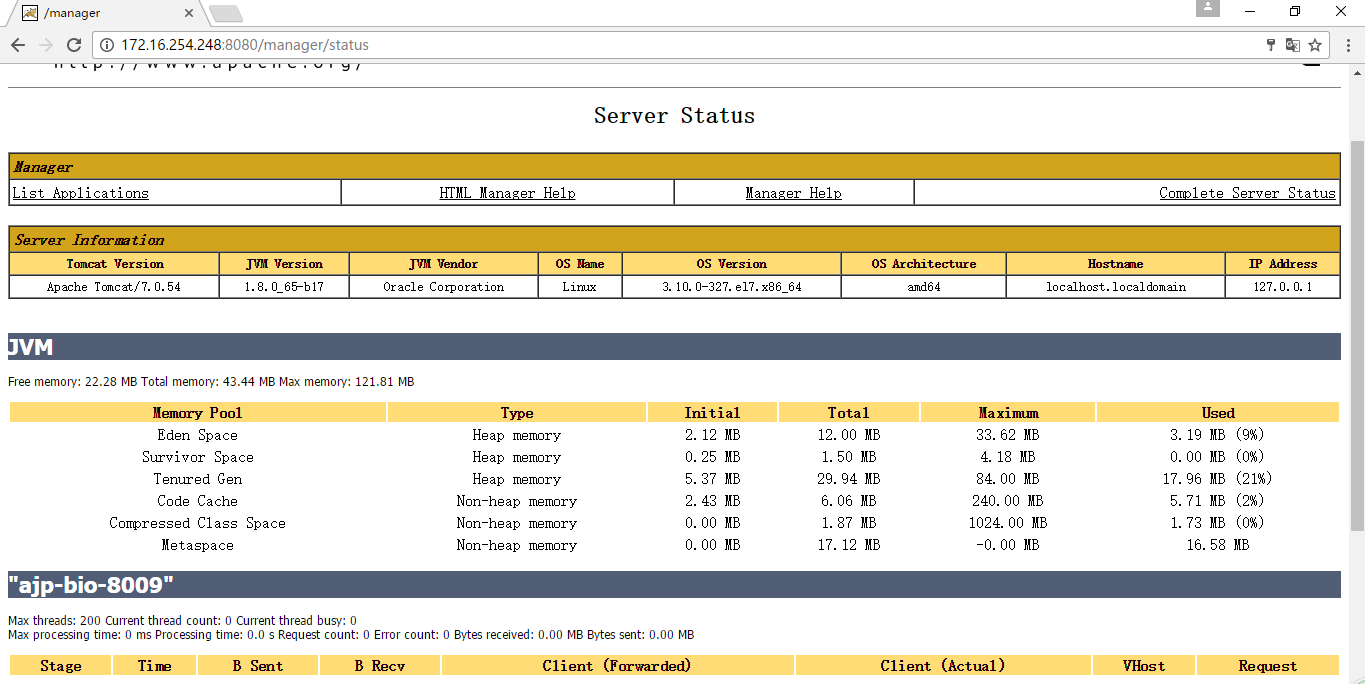Select the Survivor Space row label
The width and height of the screenshot is (1365, 684).
click(x=198, y=457)
